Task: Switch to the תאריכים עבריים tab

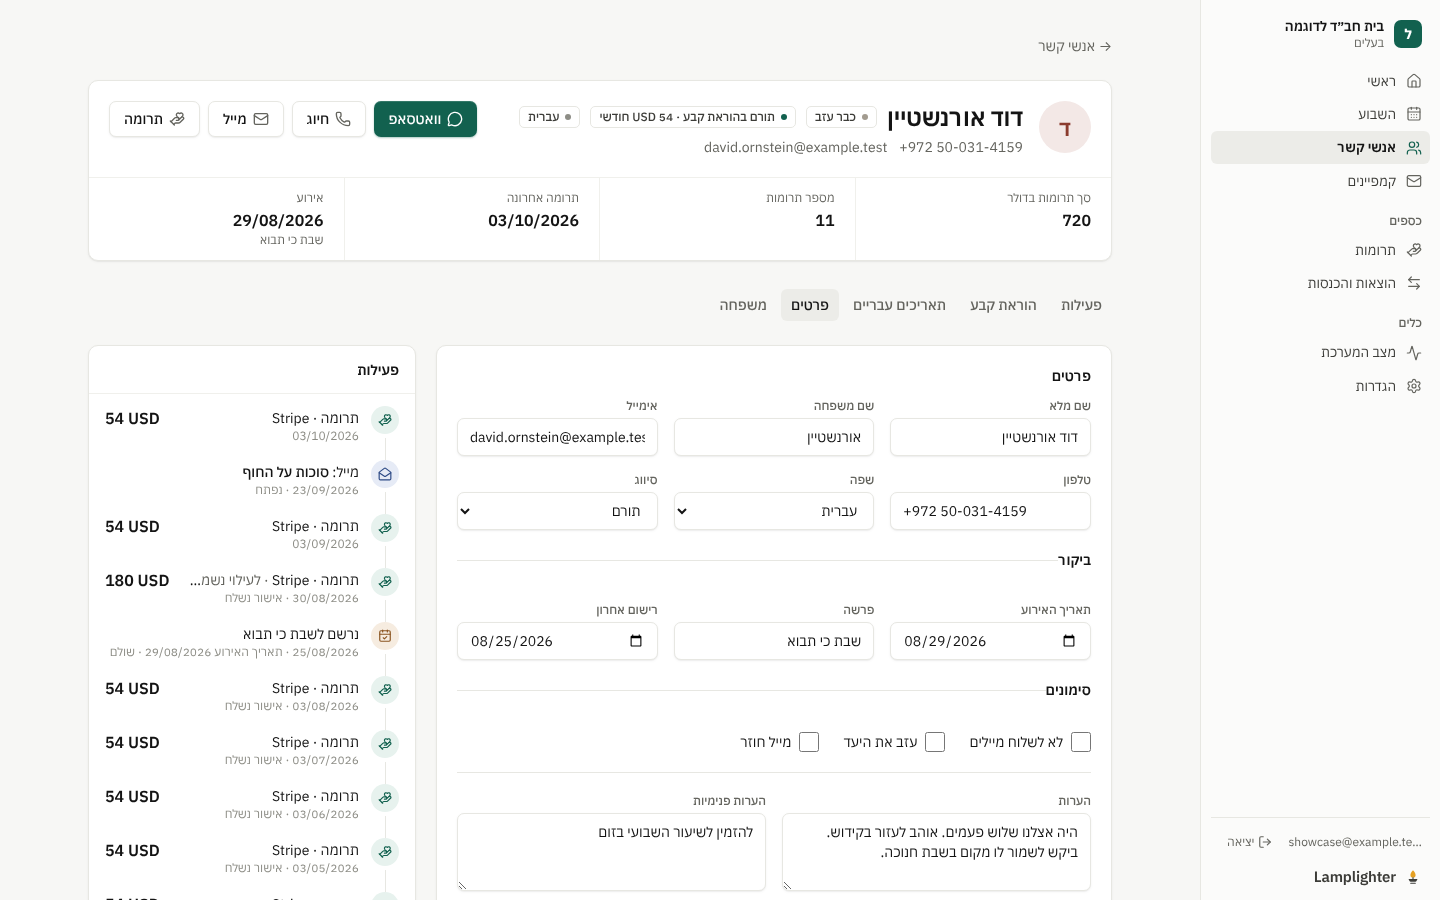Action: pos(899,305)
